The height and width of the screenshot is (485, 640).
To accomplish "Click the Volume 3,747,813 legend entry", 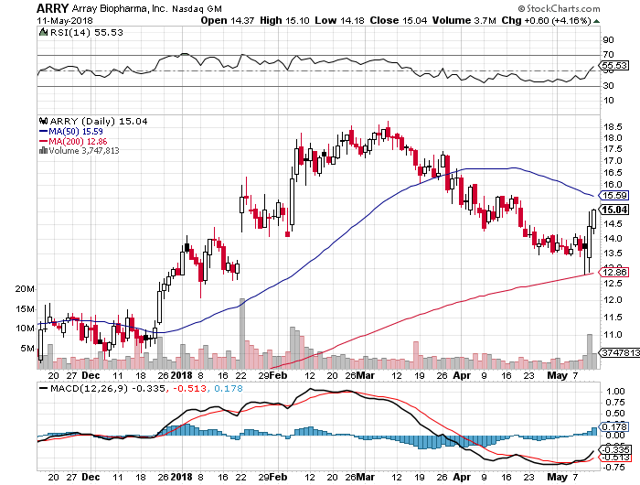I will [84, 151].
